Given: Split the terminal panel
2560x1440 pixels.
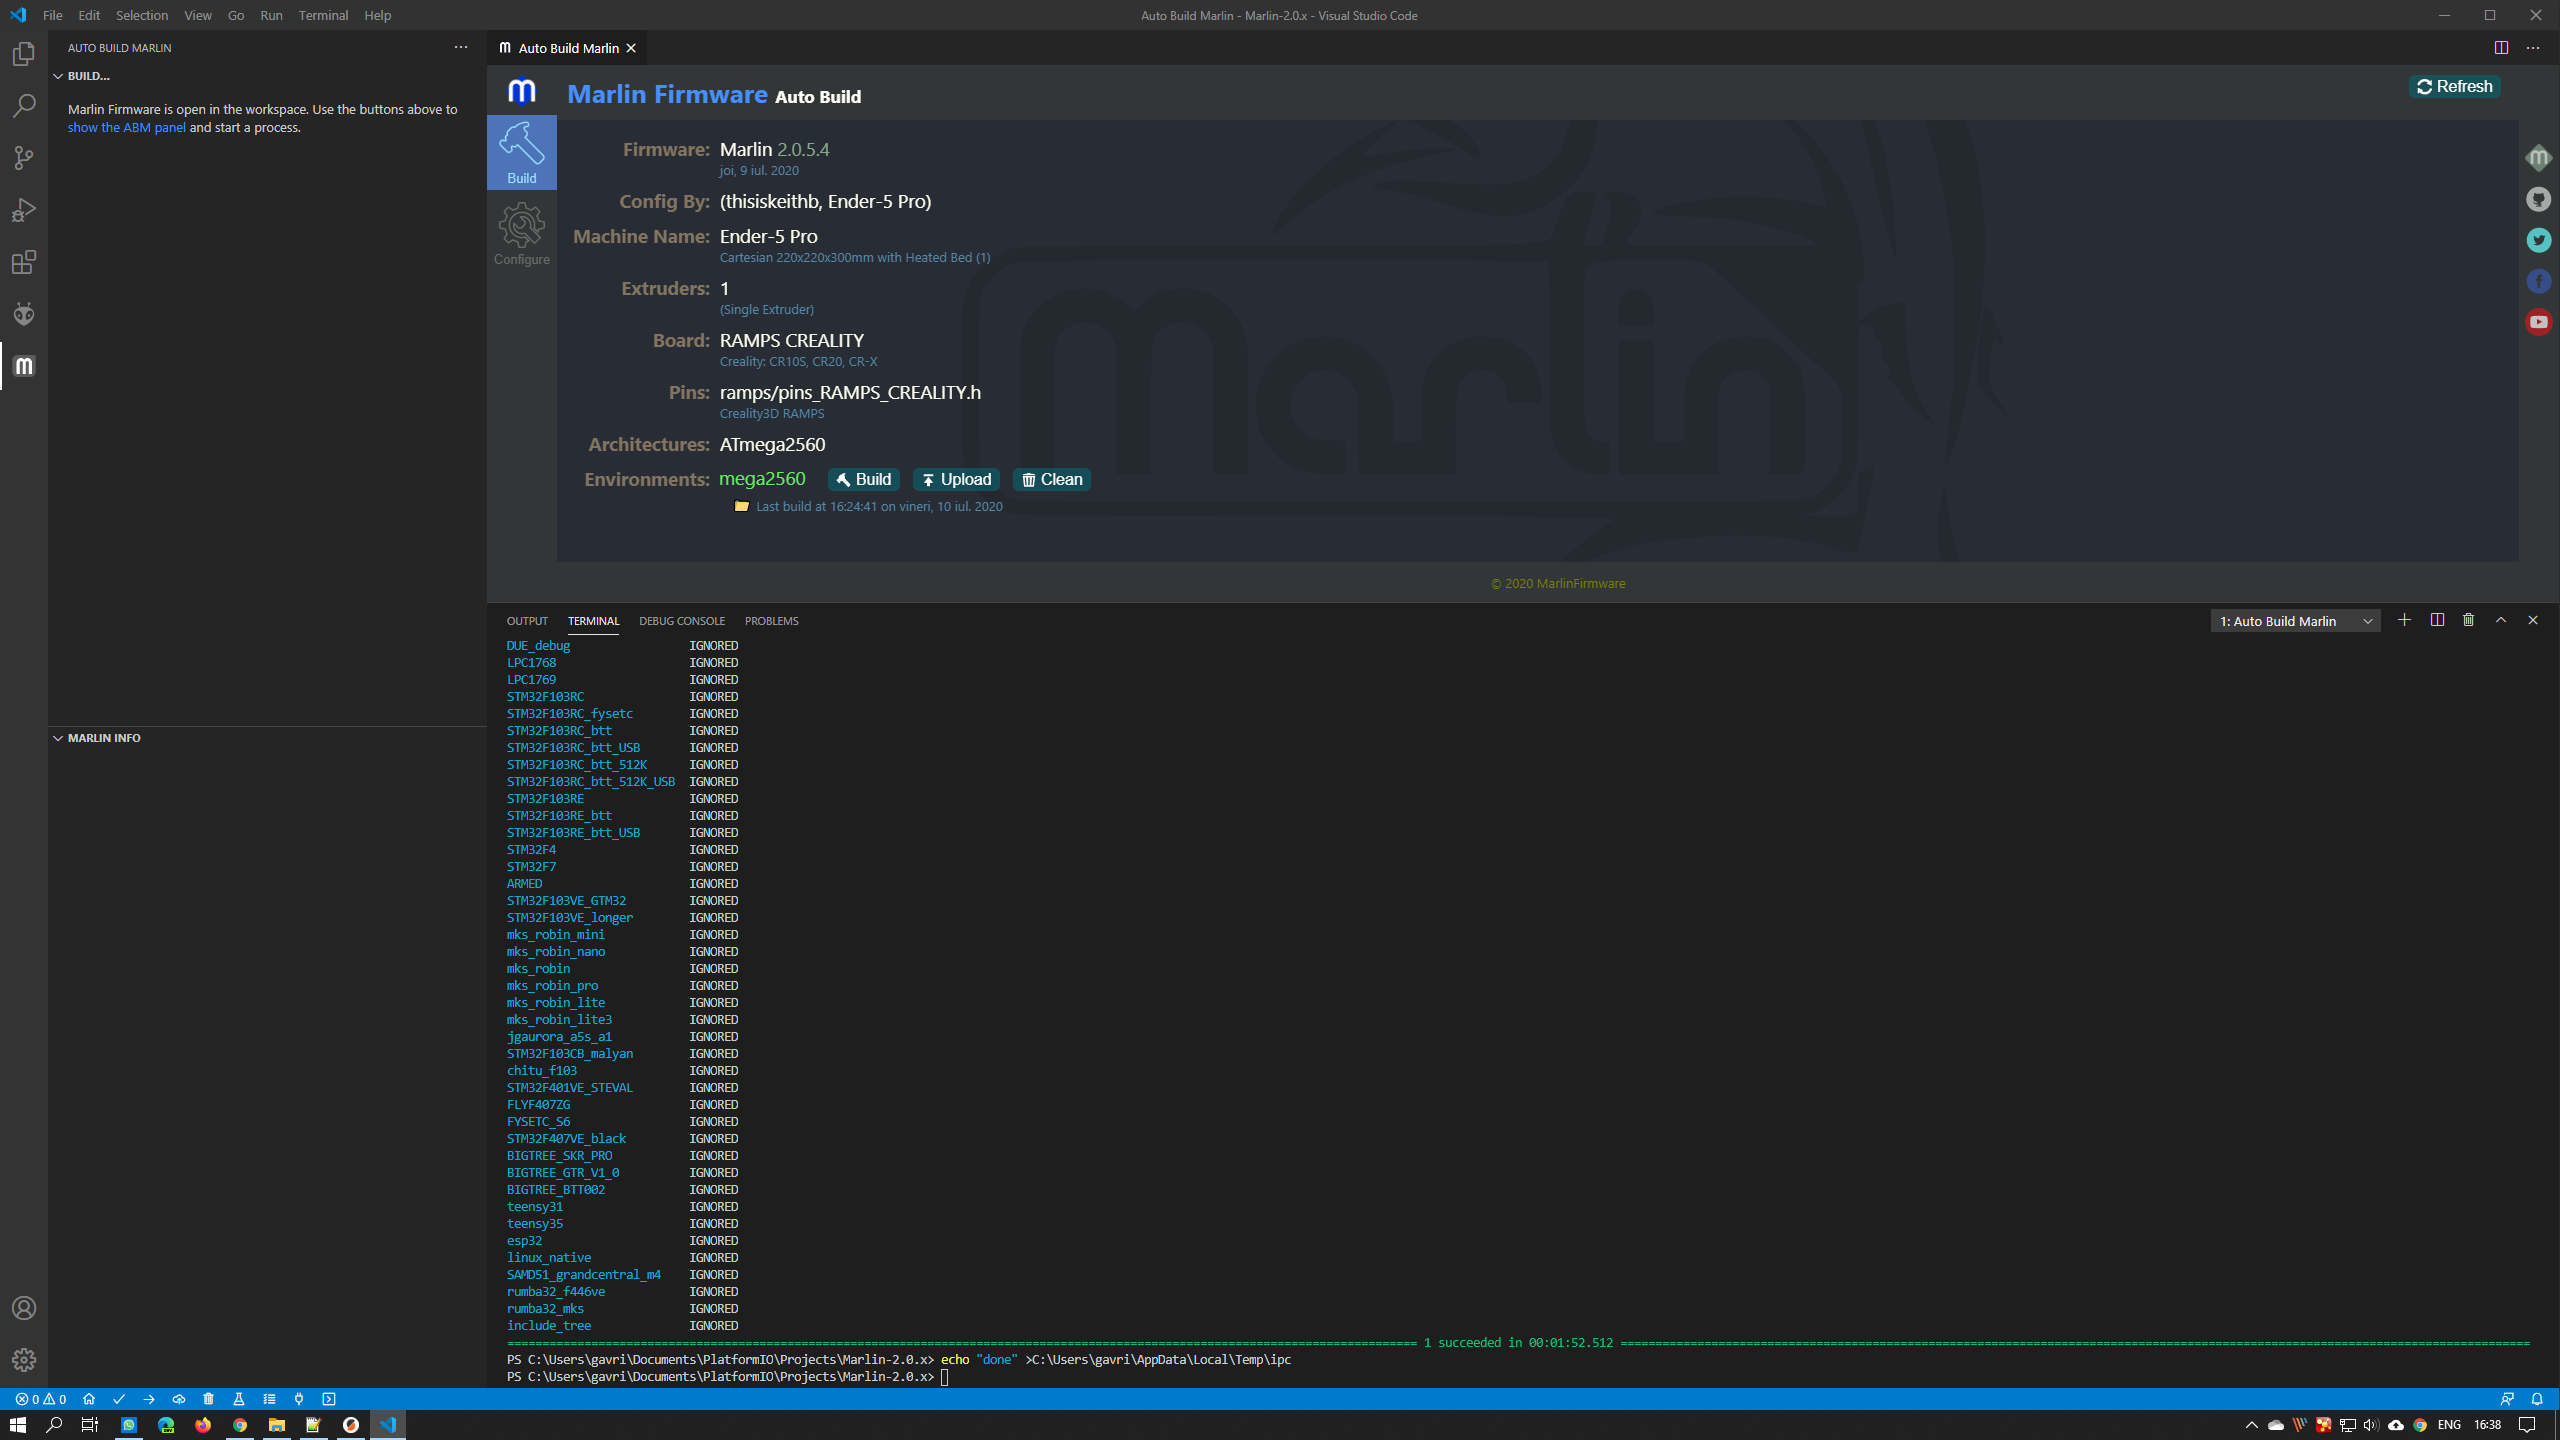Looking at the screenshot, I should tap(2437, 620).
